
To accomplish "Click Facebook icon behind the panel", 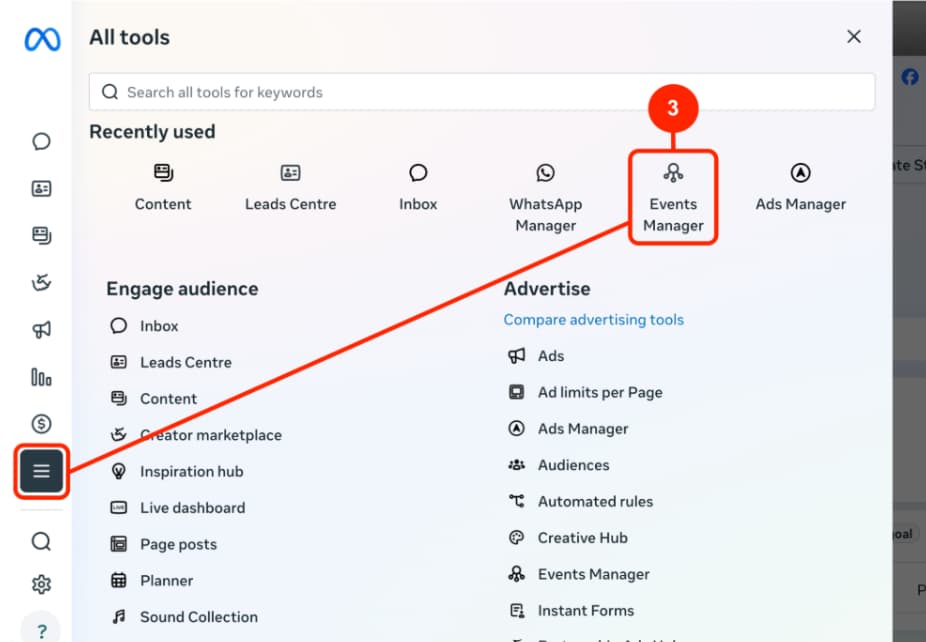I will (909, 77).
